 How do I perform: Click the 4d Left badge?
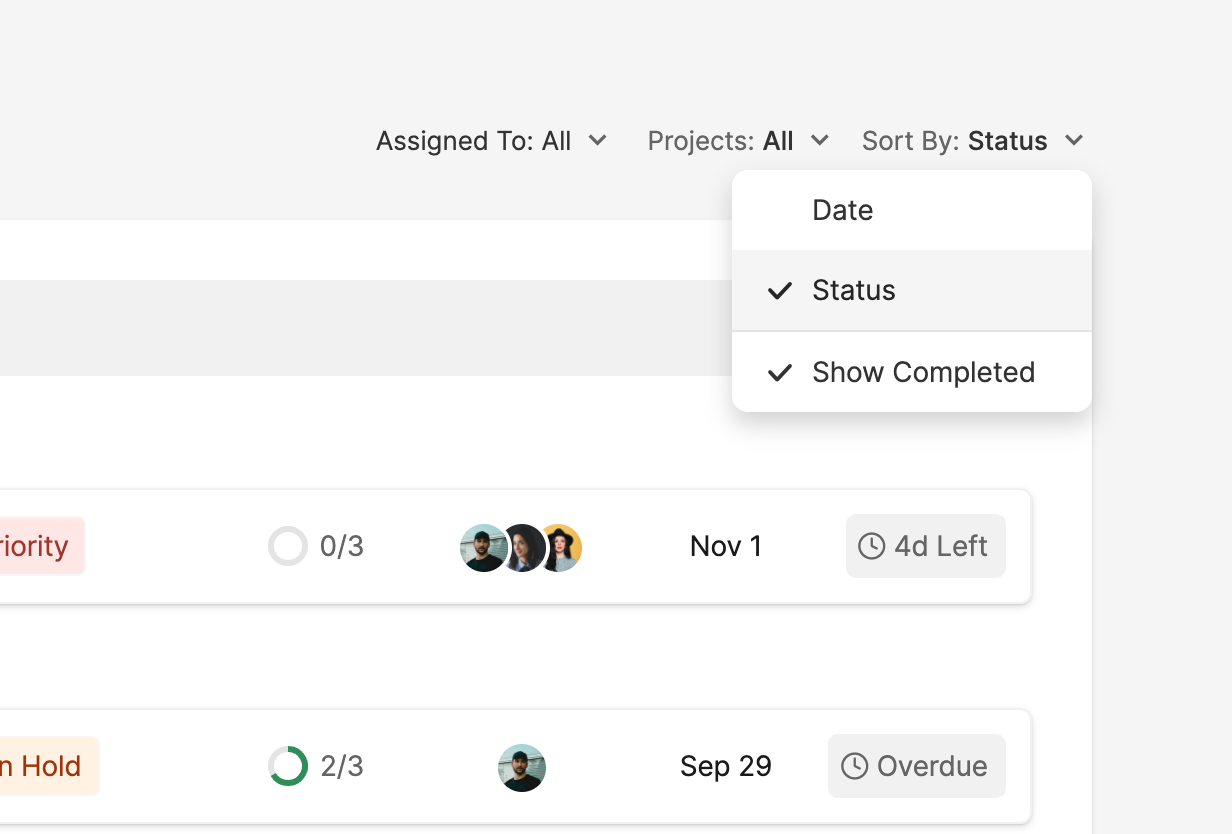click(x=926, y=546)
